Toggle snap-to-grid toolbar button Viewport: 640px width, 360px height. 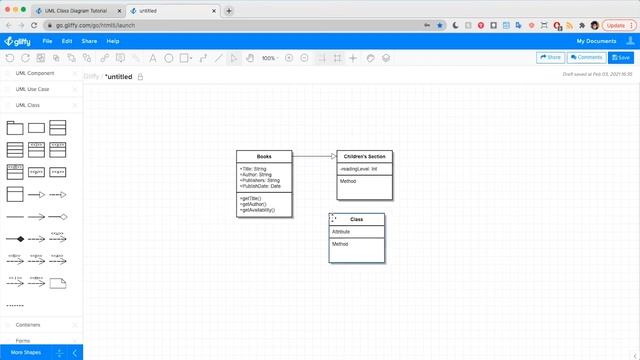click(x=322, y=58)
